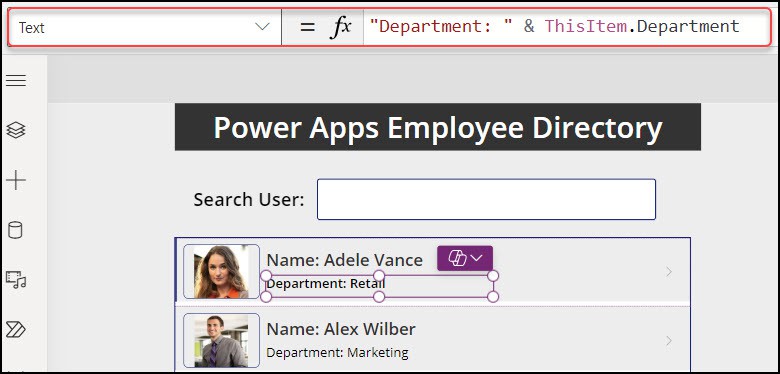Click the equals sign in formula bar
This screenshot has width=780, height=374.
point(307,27)
